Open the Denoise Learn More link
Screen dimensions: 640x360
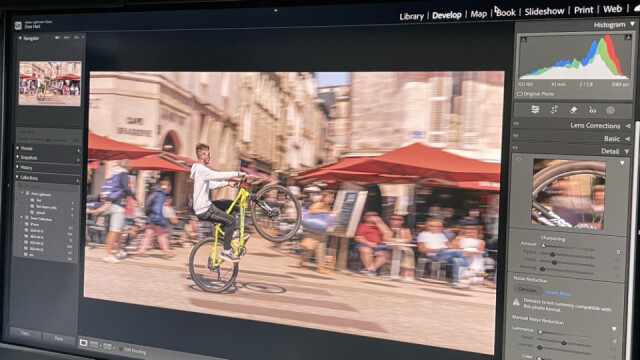click(558, 293)
